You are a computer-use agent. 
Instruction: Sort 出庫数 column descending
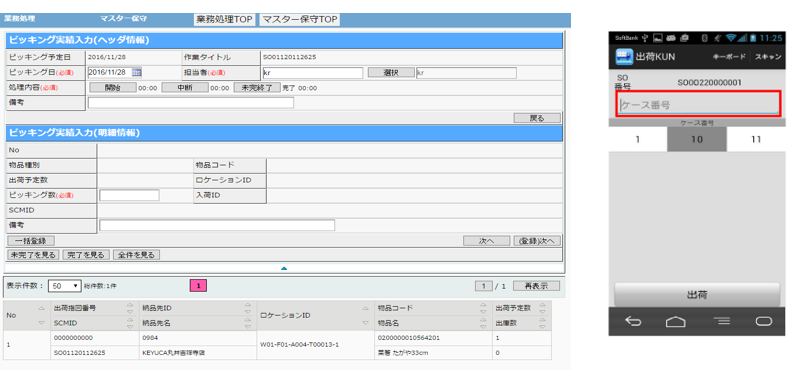pyautogui.click(x=542, y=326)
